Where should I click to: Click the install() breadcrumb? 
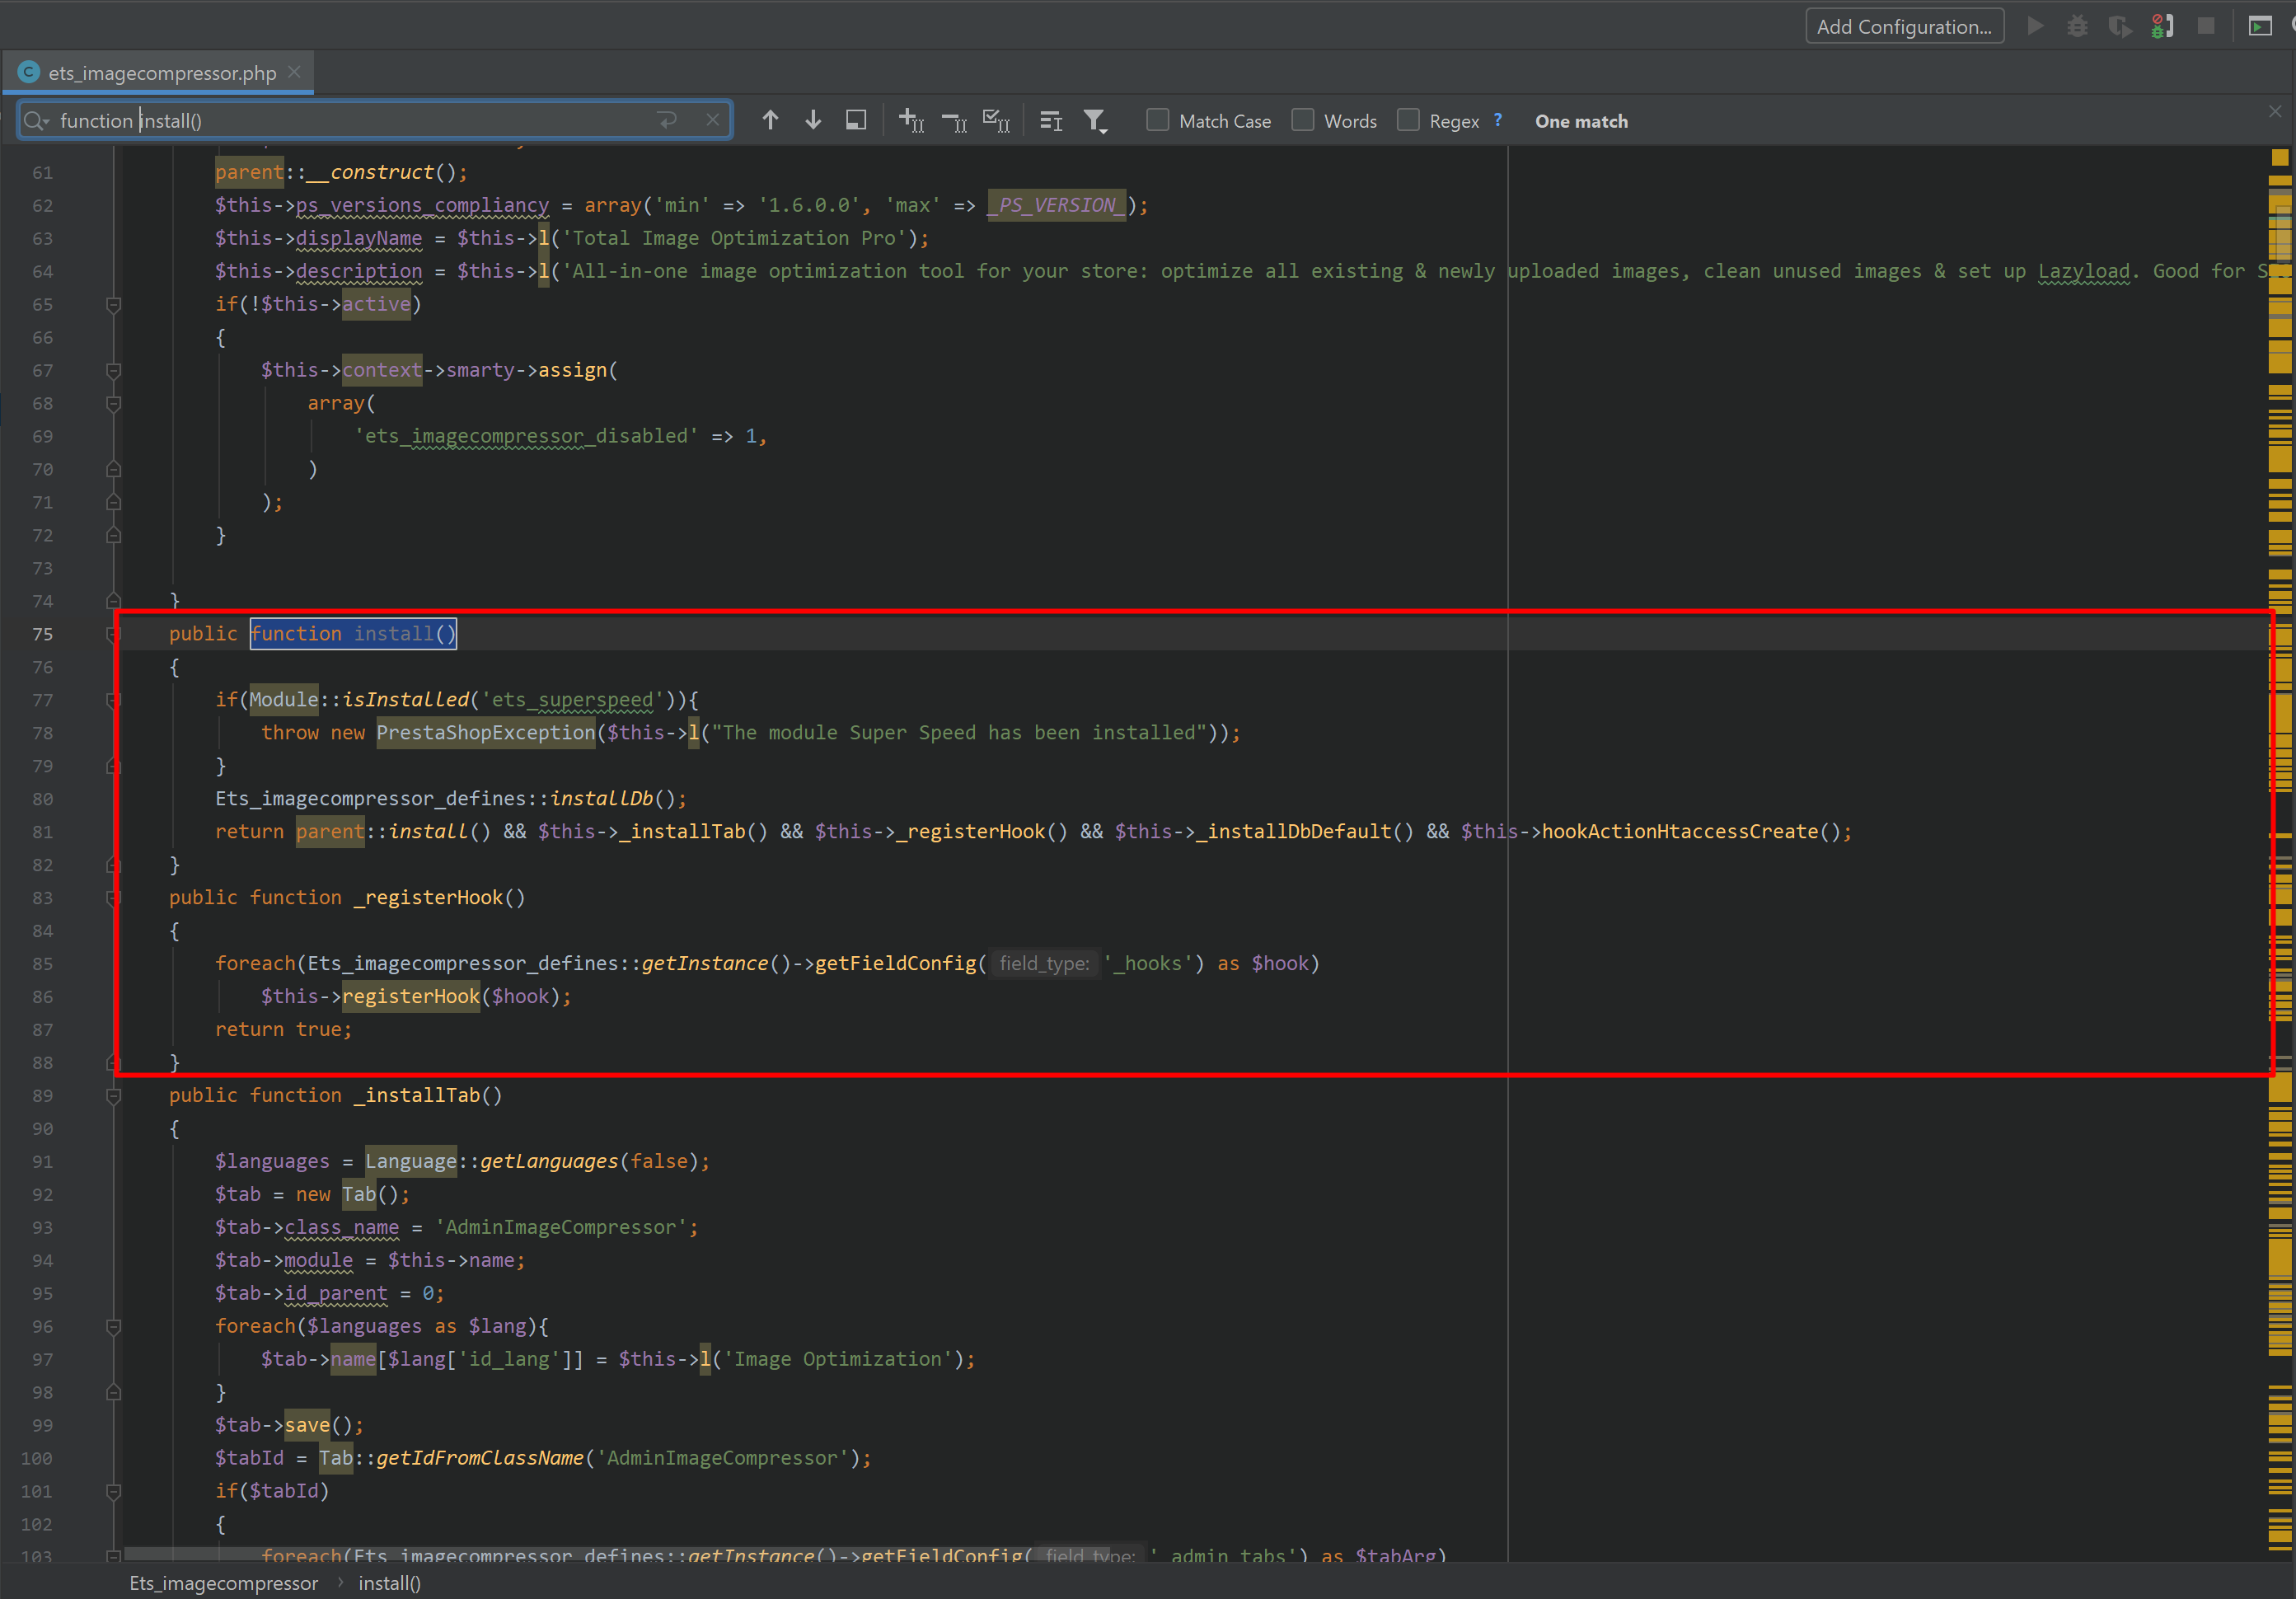point(389,1583)
